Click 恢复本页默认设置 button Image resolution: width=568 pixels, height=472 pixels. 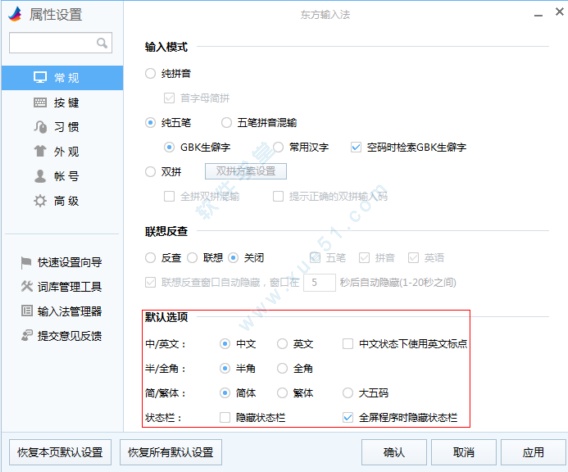point(60,452)
